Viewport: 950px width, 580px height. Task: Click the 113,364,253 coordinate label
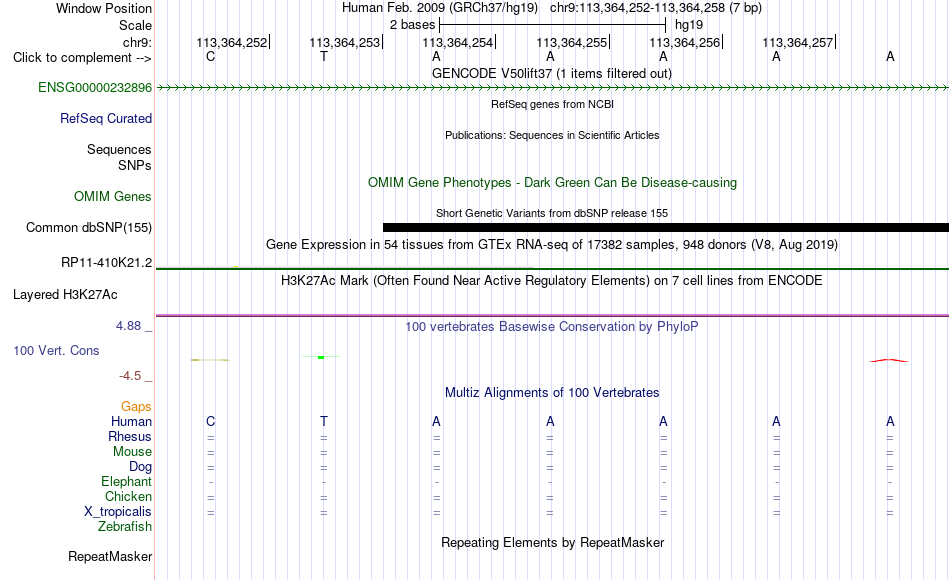click(x=345, y=42)
